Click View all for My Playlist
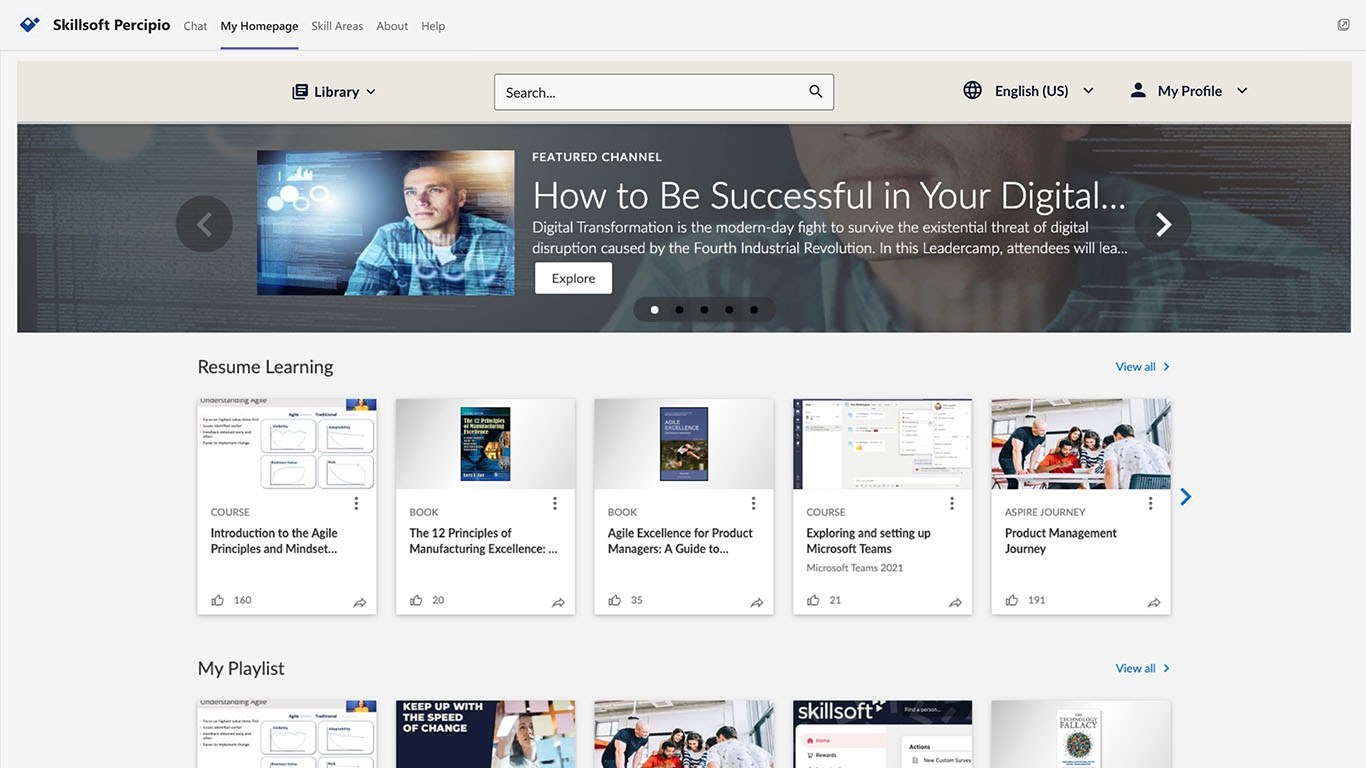Viewport: 1366px width, 768px height. point(1142,668)
